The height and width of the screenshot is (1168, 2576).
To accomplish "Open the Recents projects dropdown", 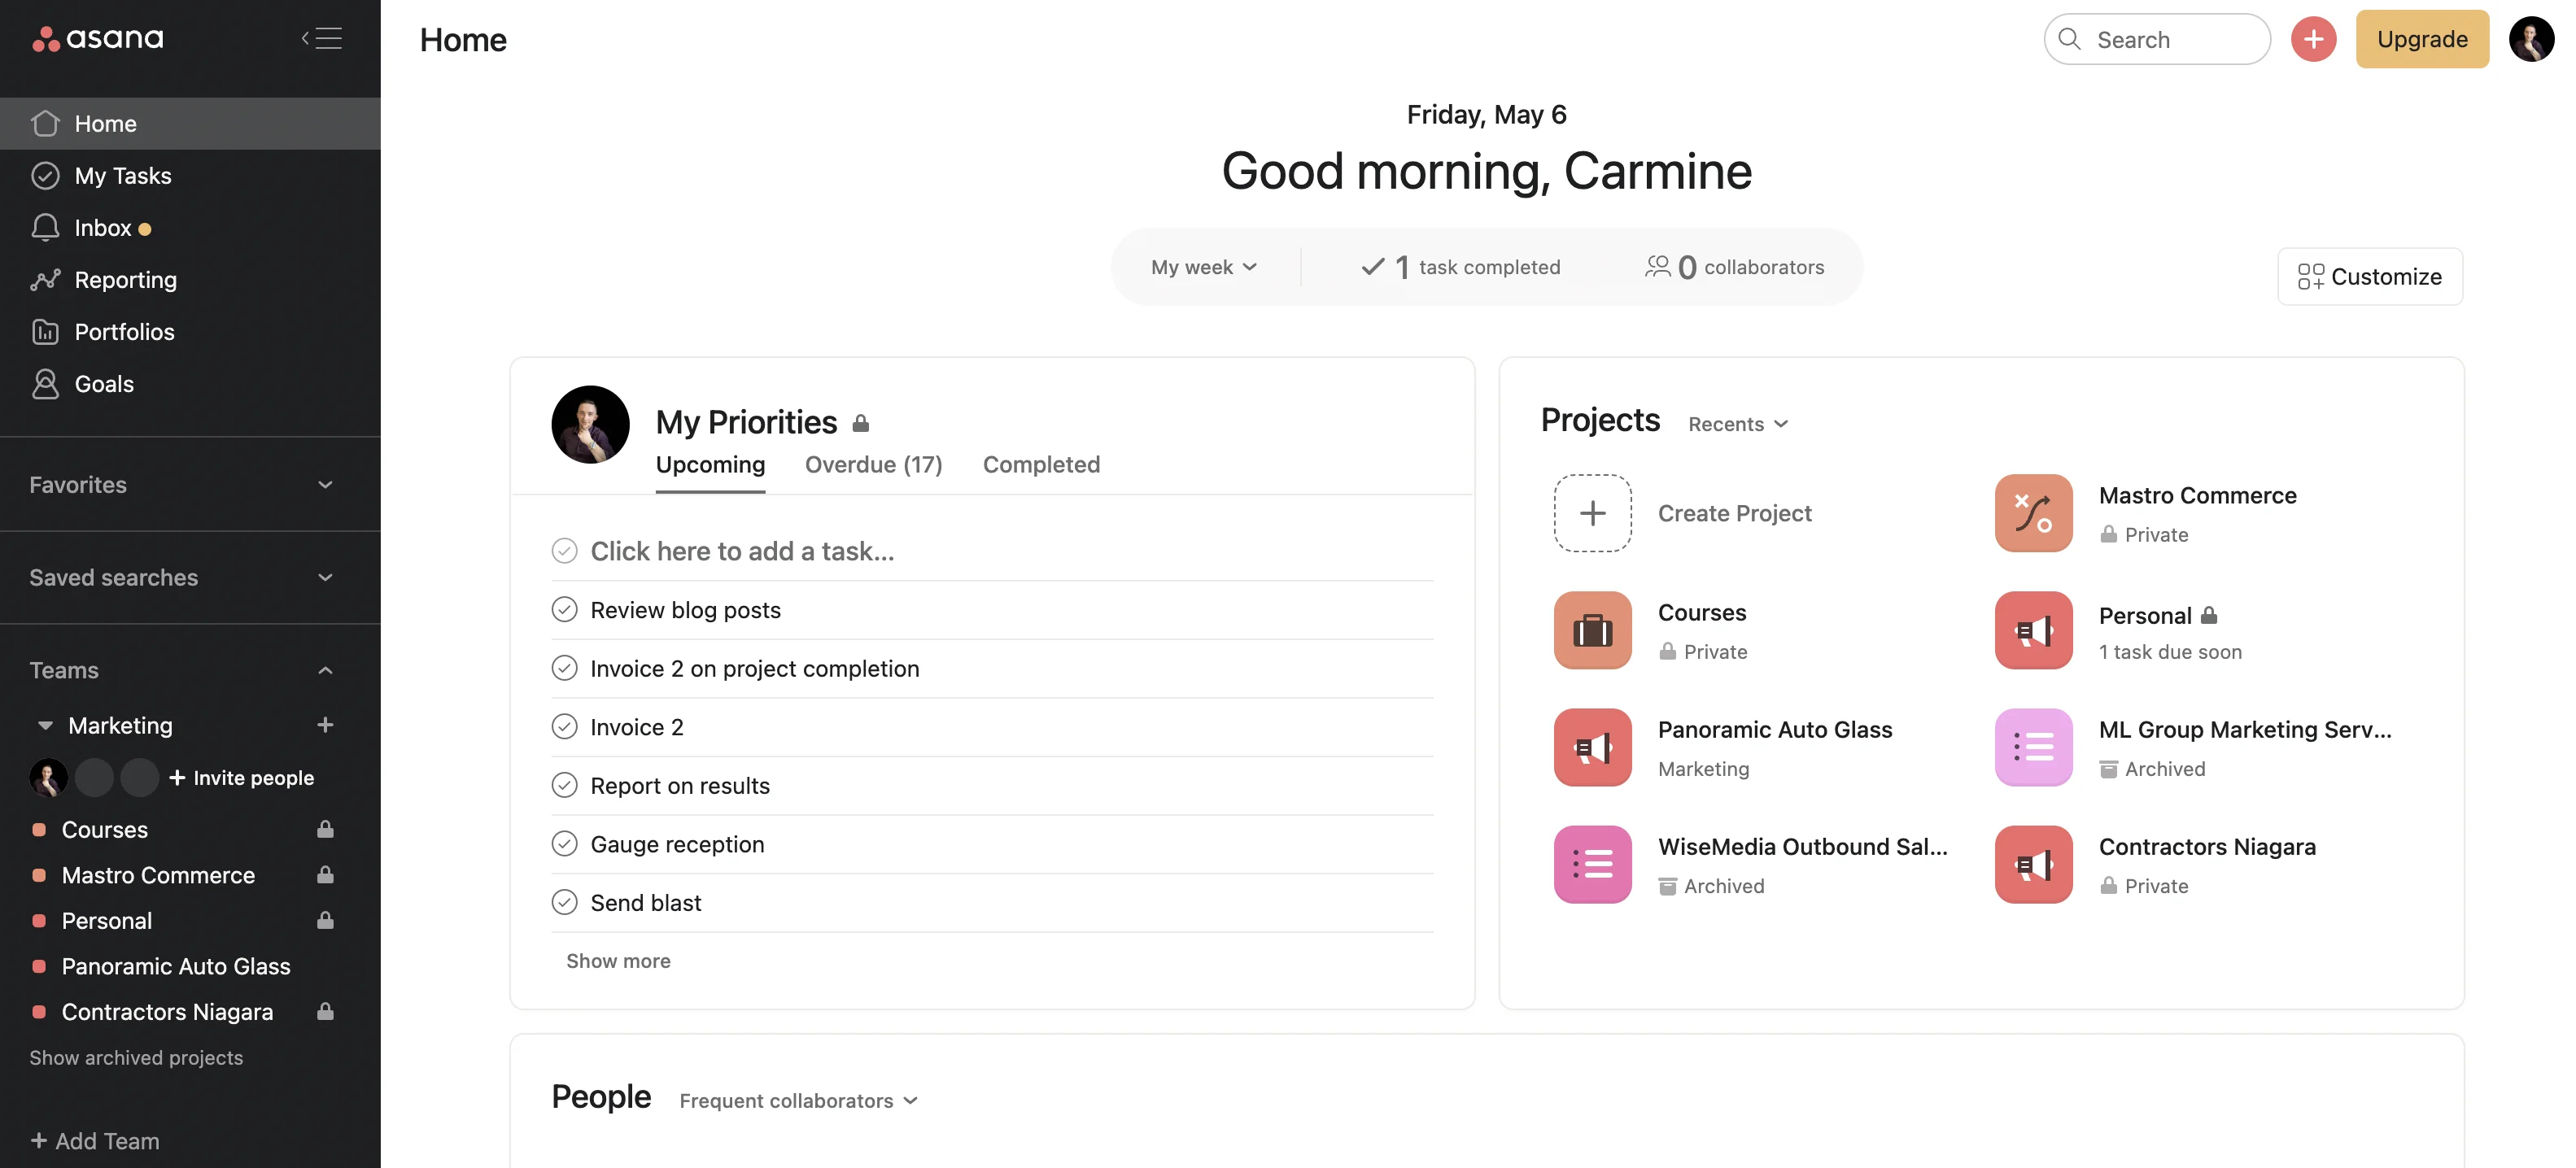I will click(1738, 424).
